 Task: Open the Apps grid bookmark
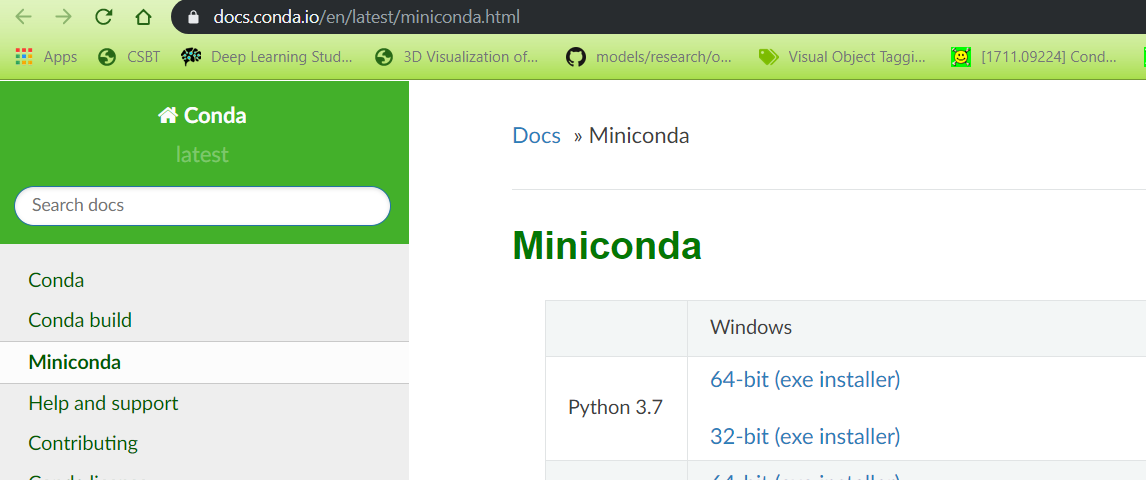[45, 56]
